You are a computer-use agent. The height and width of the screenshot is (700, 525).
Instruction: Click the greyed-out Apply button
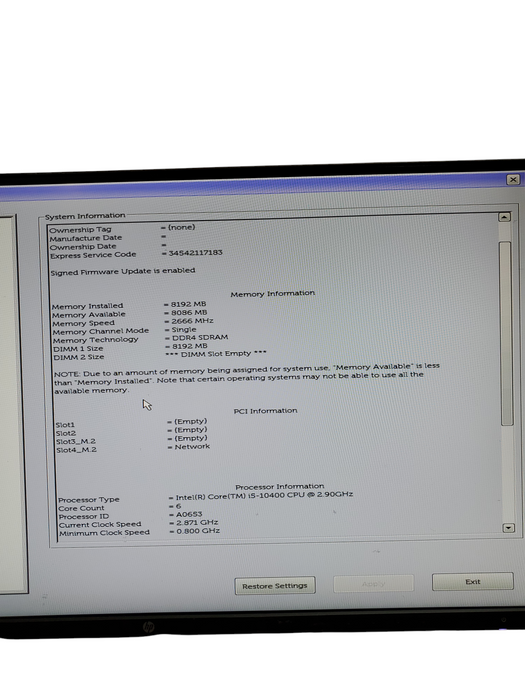click(x=373, y=583)
